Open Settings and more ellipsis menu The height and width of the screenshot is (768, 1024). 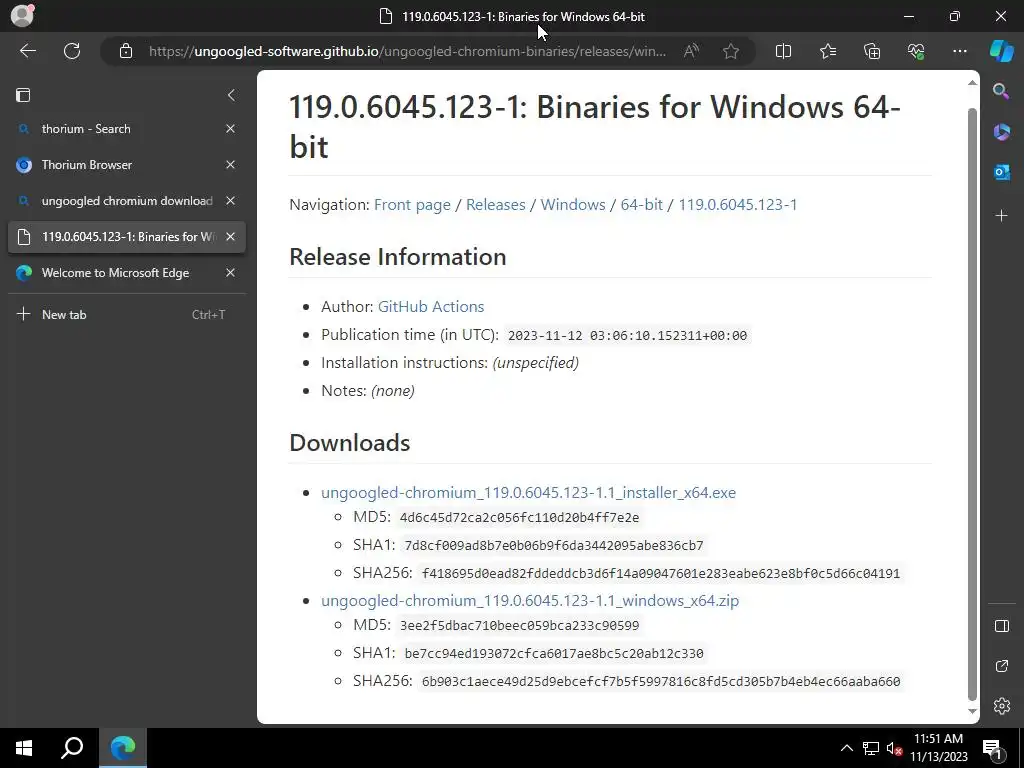pos(959,51)
